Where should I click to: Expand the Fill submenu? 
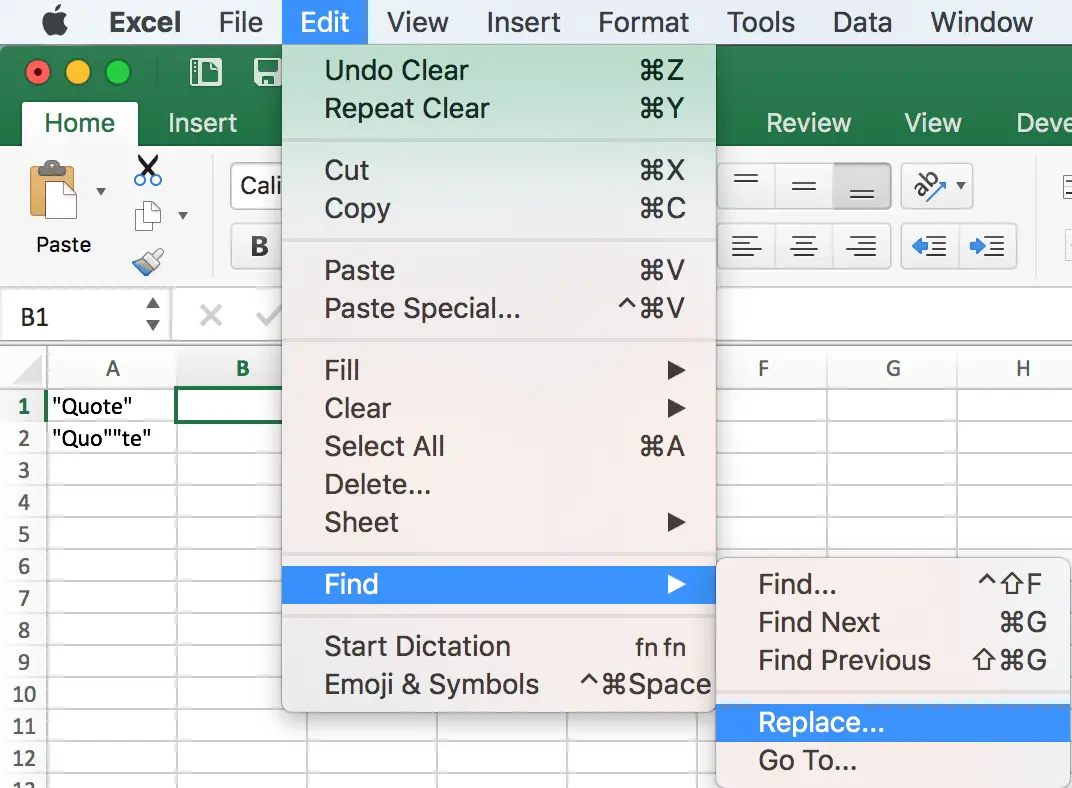click(x=498, y=370)
